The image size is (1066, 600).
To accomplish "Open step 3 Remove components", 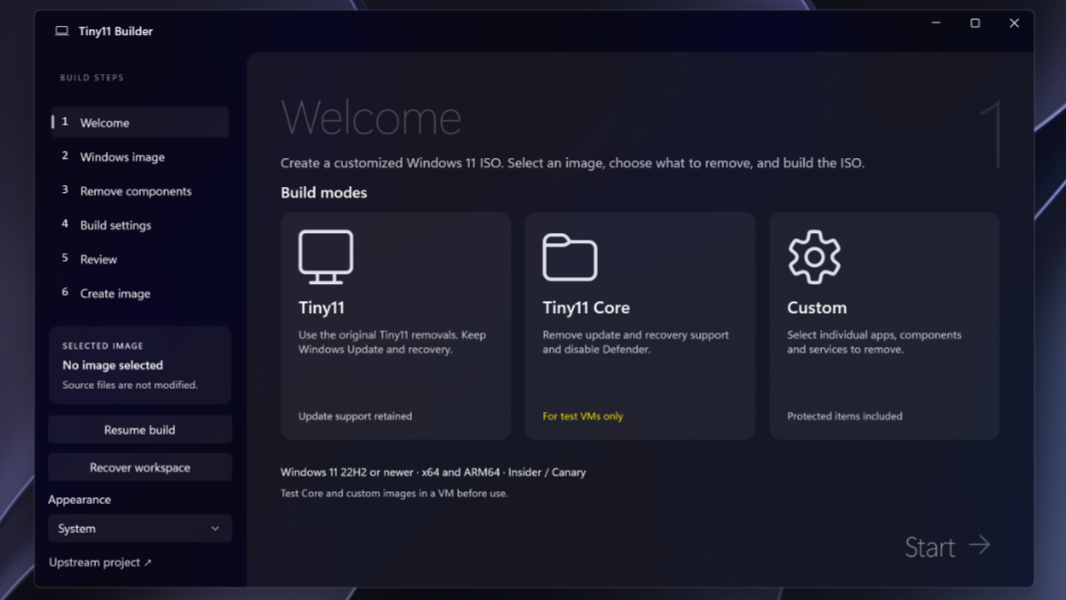I will [140, 191].
